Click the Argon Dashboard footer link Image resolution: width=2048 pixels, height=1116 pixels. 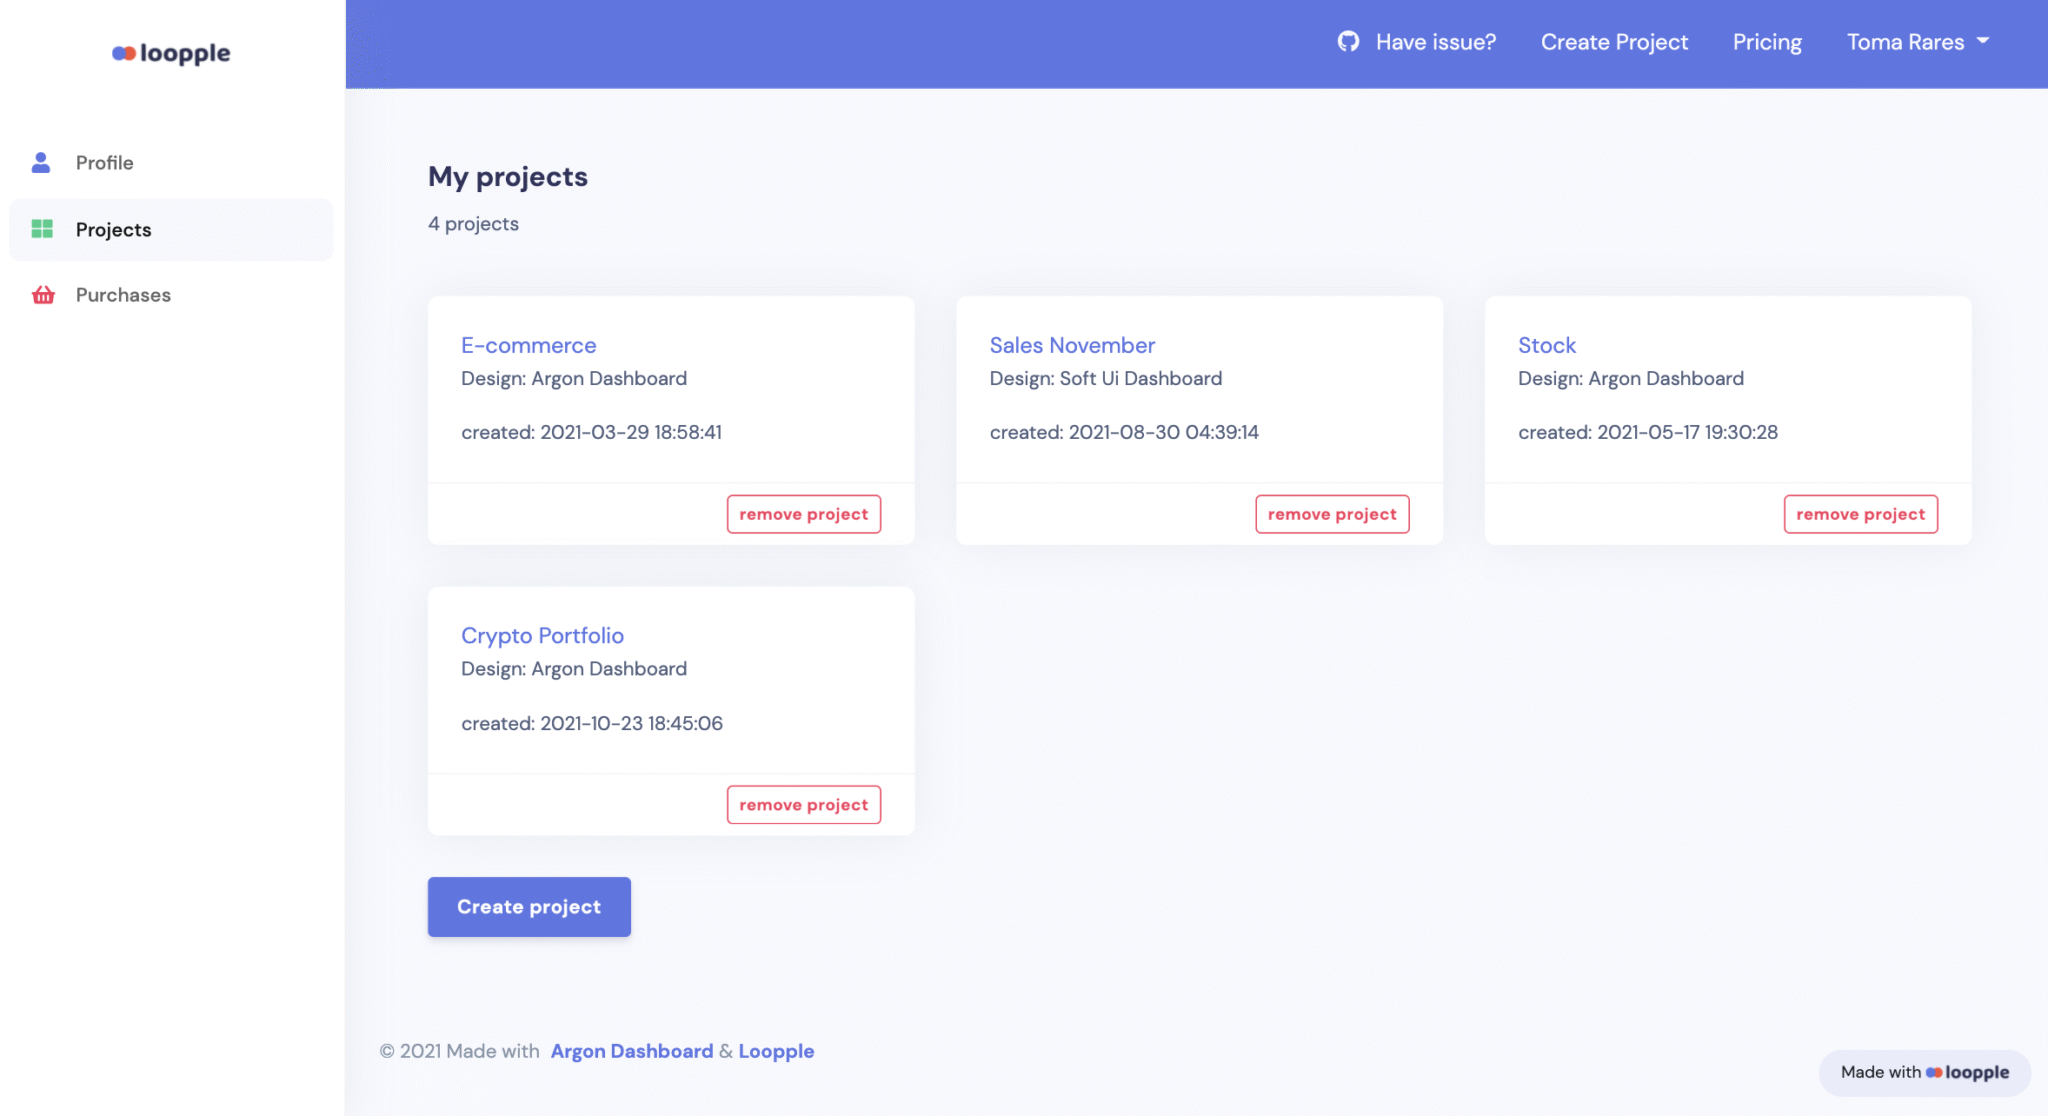(x=631, y=1050)
